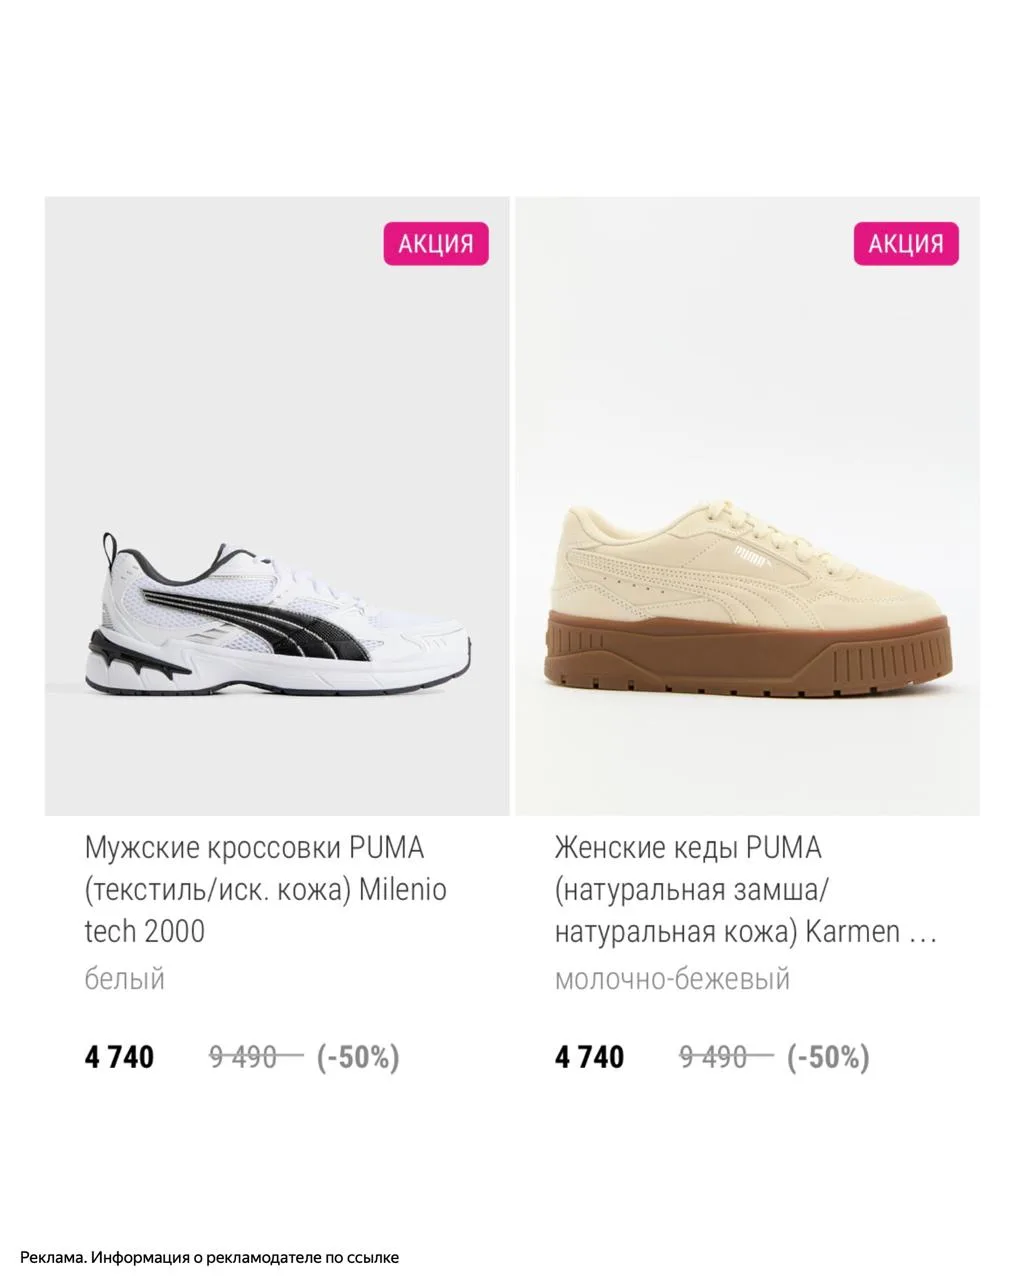1024x1280 pixels.
Task: Click the (-50%) discount for women's sneakers
Action: 828,1057
